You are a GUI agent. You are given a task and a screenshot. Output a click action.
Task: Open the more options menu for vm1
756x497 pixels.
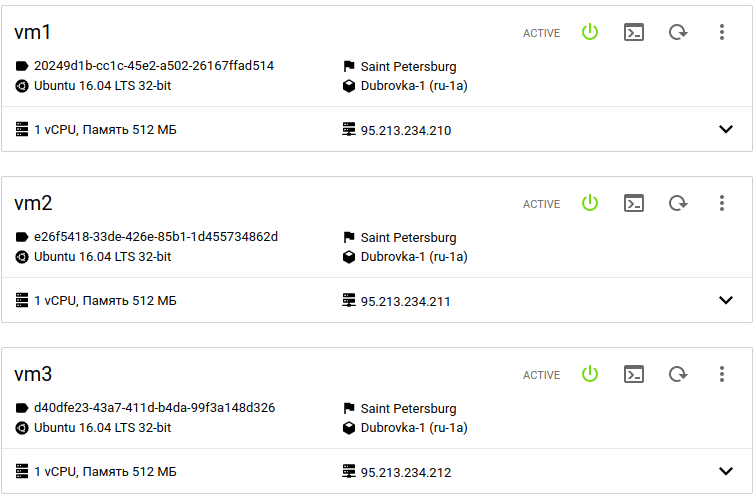[722, 32]
